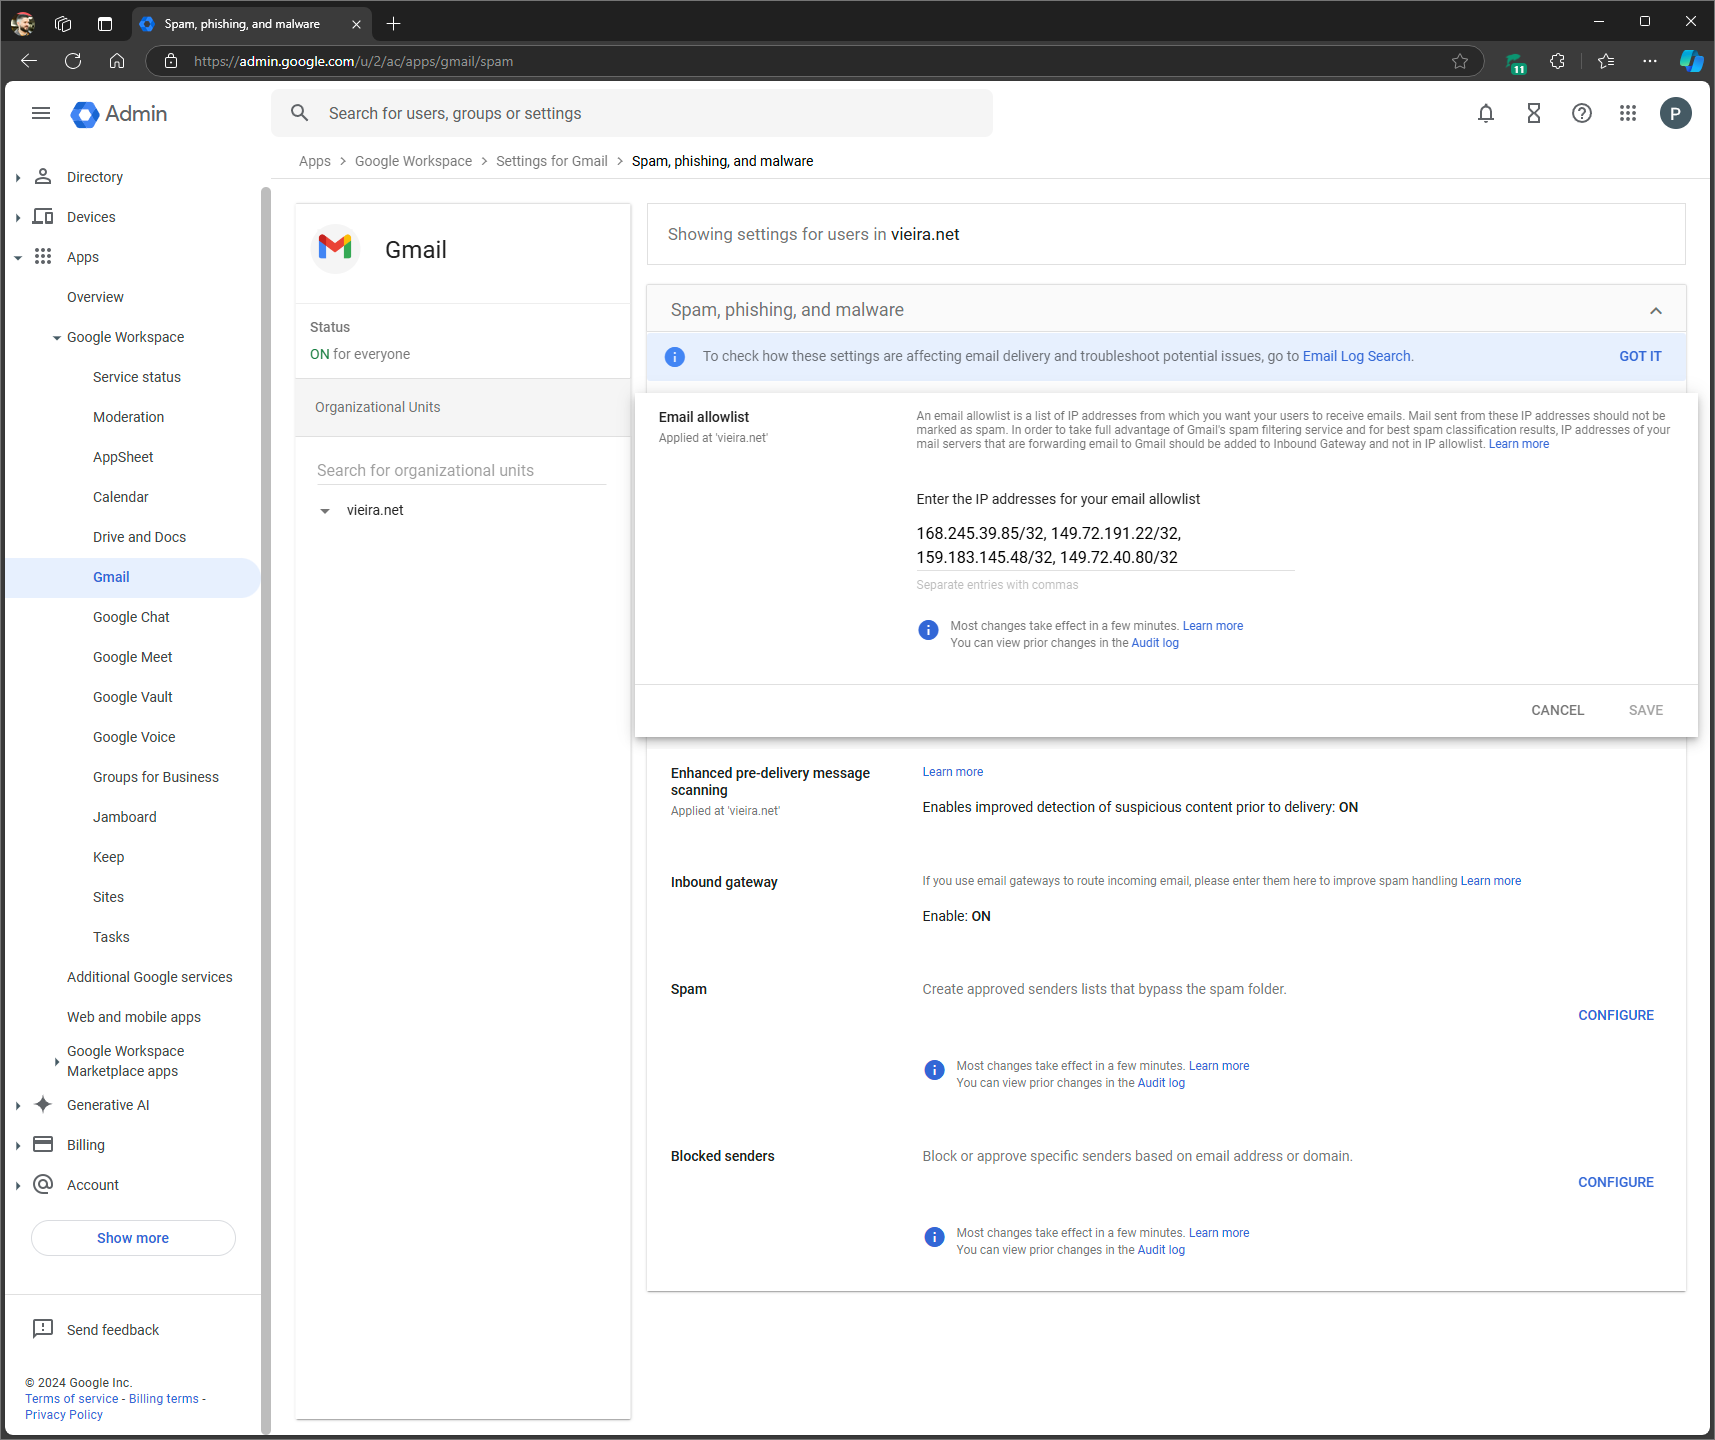Expand Google Workspace Marketplace apps
1715x1440 pixels.
57,1061
